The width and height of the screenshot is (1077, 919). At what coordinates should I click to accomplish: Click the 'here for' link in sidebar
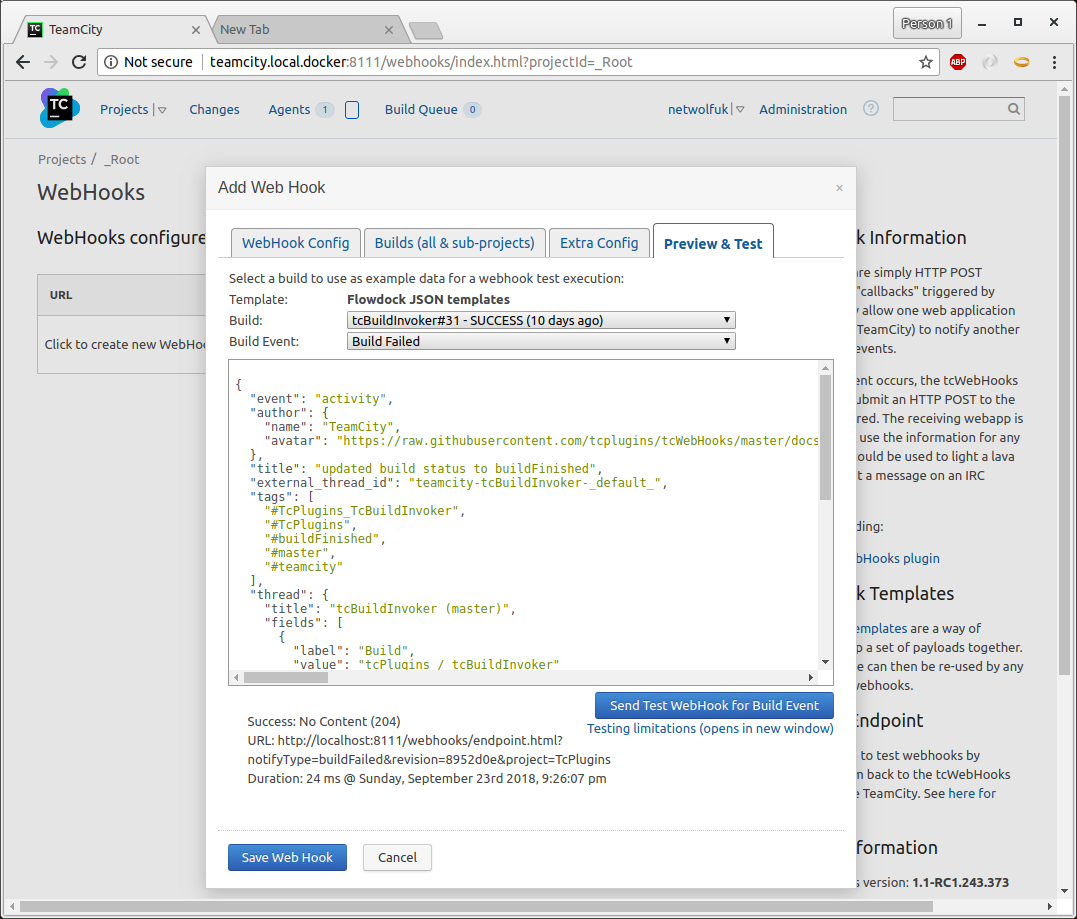(x=972, y=793)
